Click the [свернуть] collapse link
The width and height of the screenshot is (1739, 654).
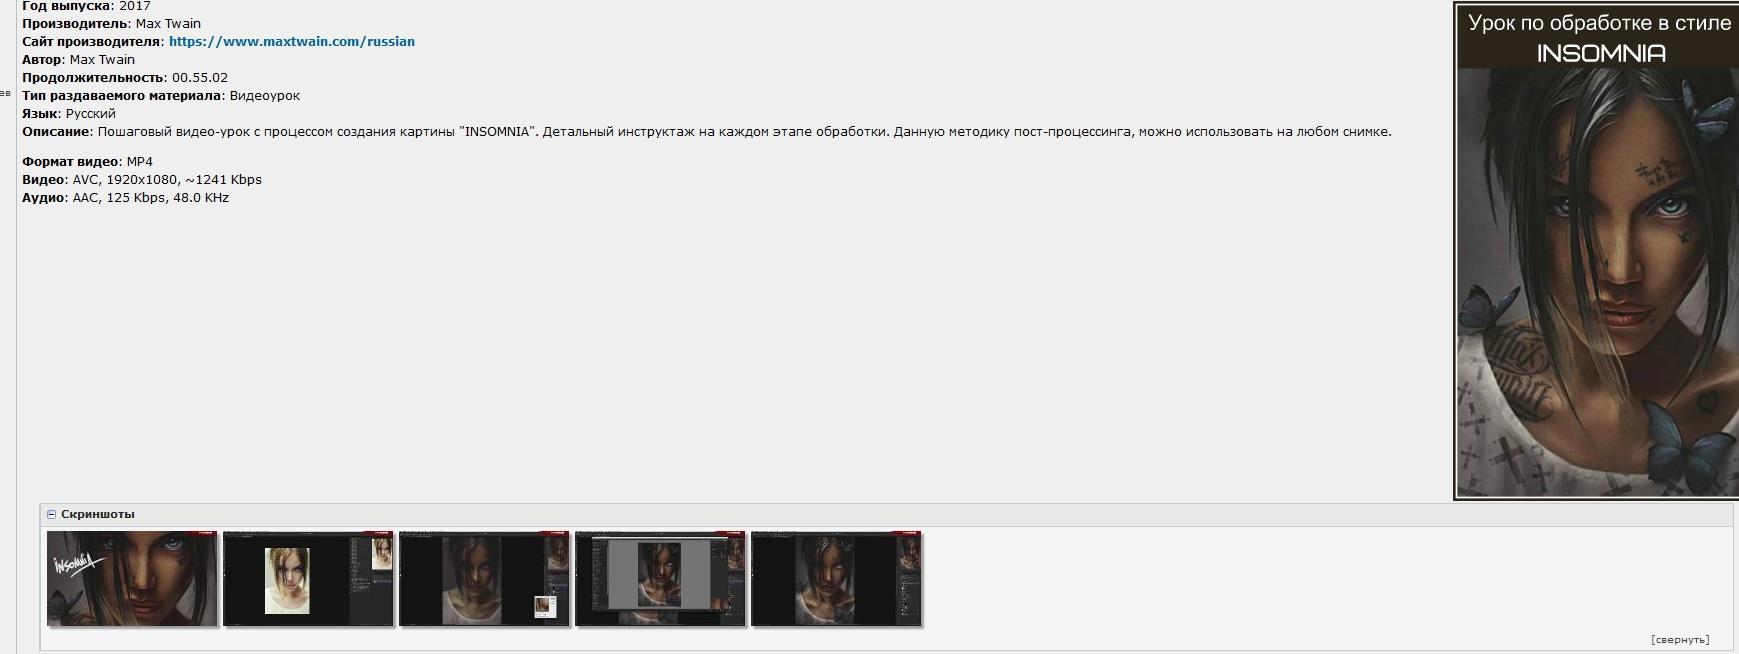[x=1679, y=640]
